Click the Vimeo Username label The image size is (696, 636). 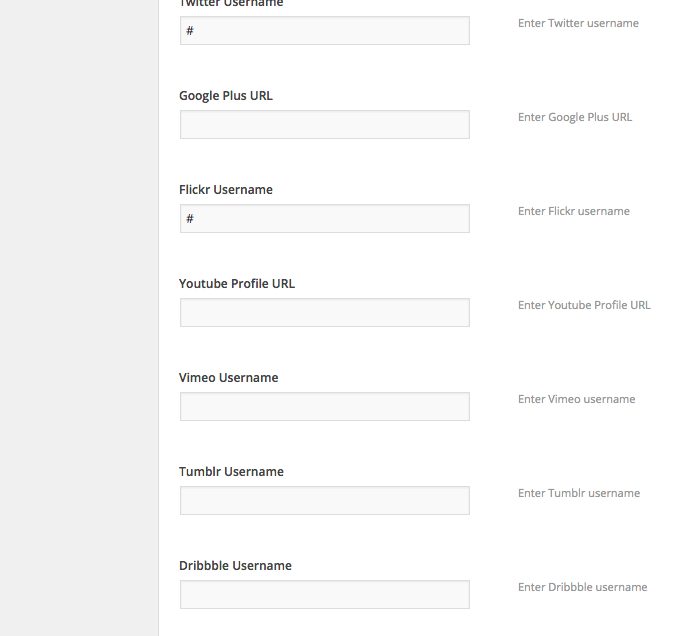pos(228,378)
